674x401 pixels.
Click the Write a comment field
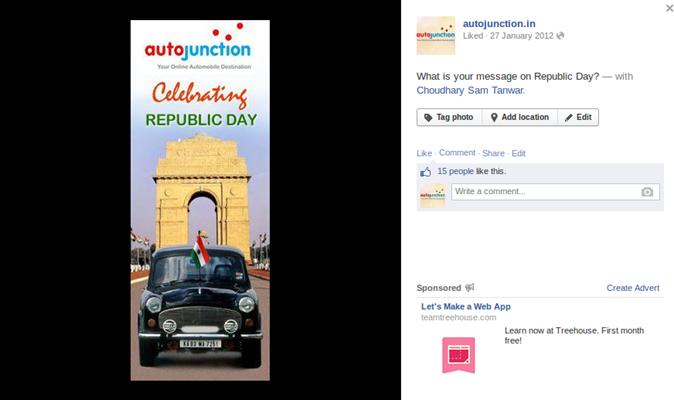[555, 192]
